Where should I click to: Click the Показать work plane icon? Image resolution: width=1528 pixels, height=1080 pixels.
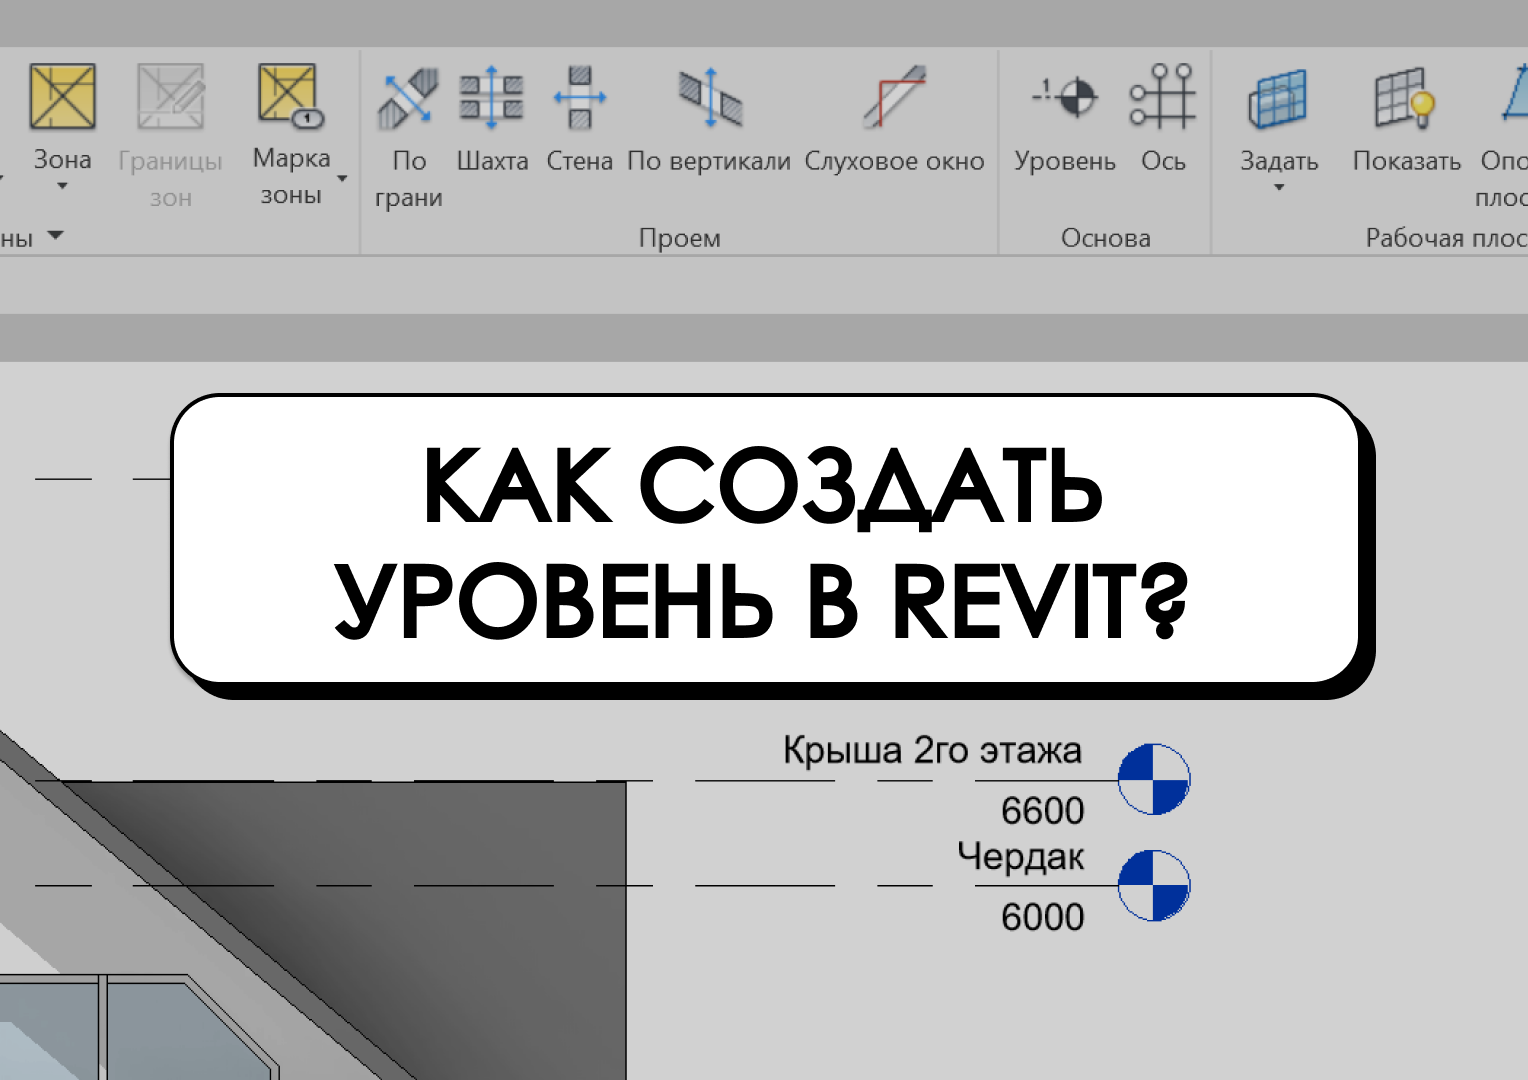pyautogui.click(x=1405, y=98)
